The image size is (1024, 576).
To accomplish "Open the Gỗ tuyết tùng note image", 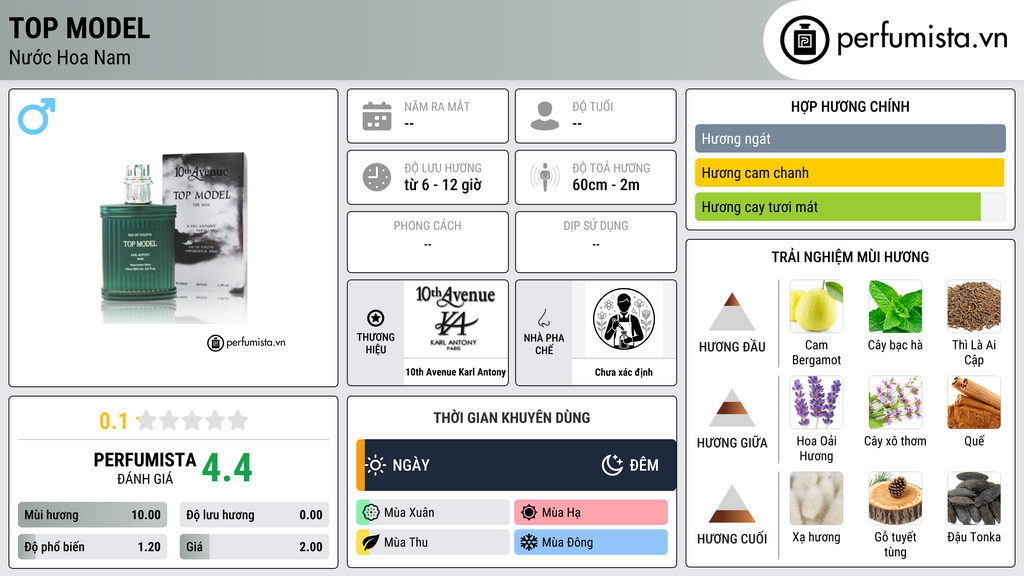I will click(x=895, y=499).
